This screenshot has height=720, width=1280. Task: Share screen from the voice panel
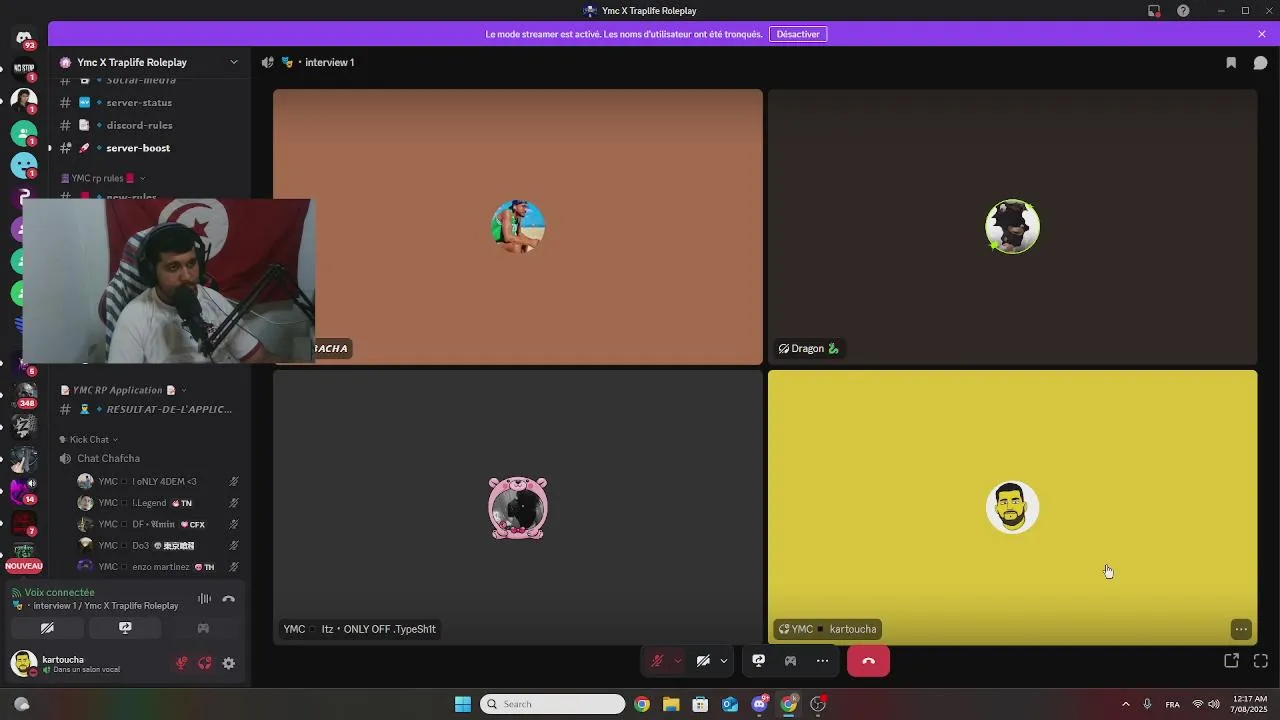point(125,628)
